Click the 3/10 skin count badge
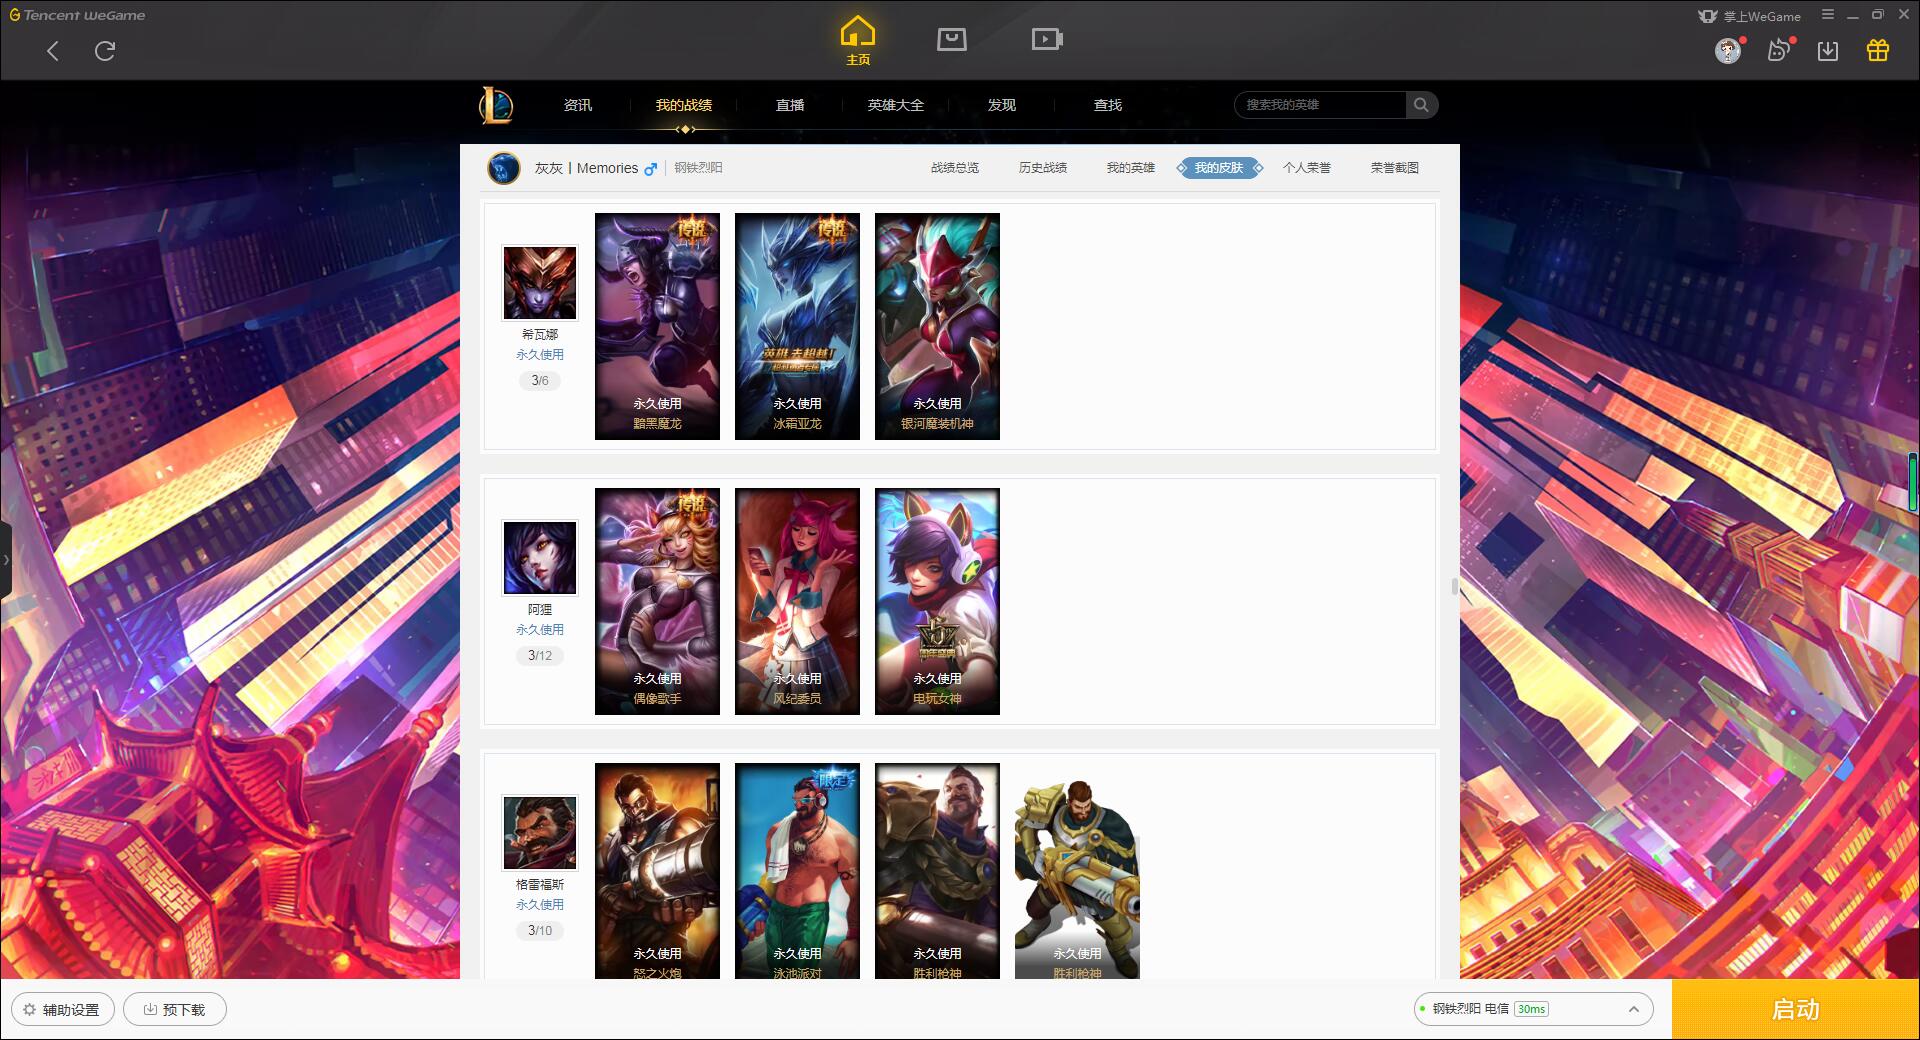1920x1040 pixels. click(x=540, y=931)
